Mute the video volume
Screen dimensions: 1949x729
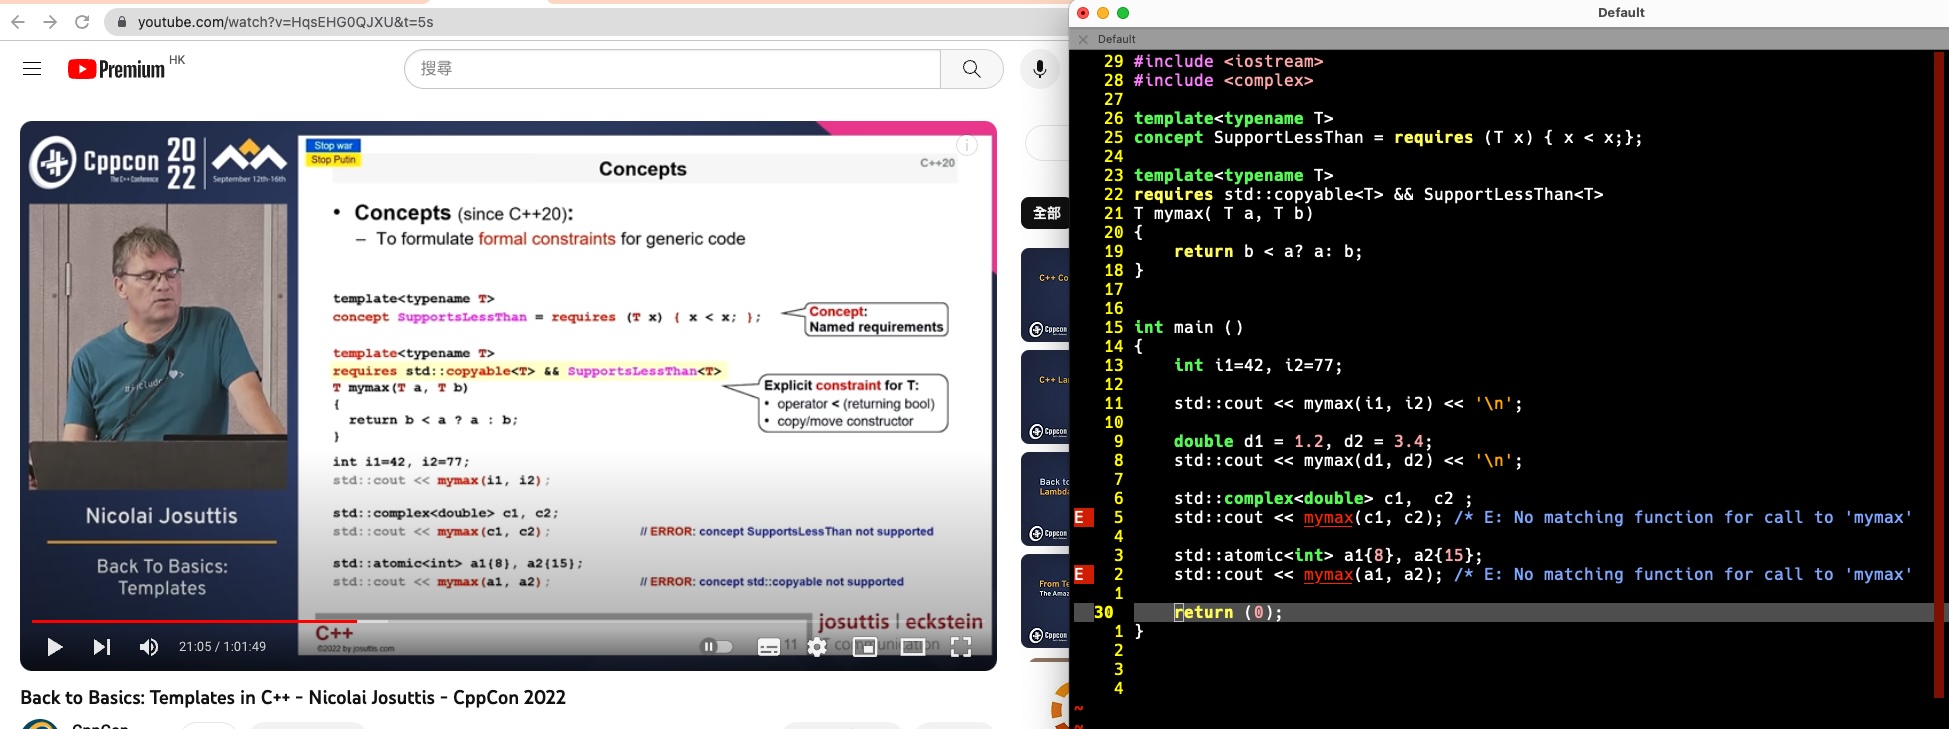click(149, 647)
